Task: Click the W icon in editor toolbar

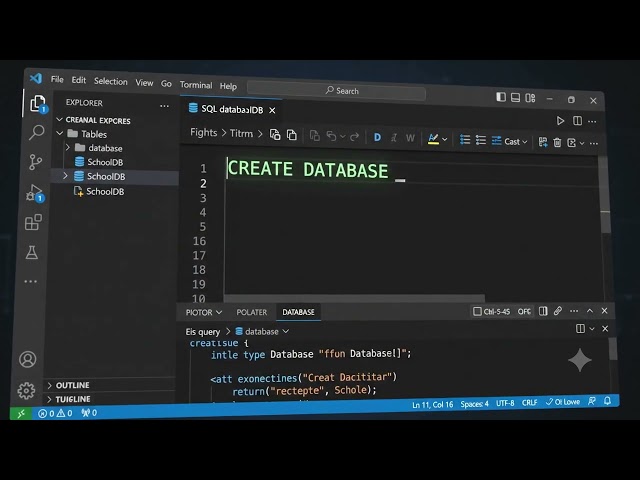Action: [x=410, y=138]
